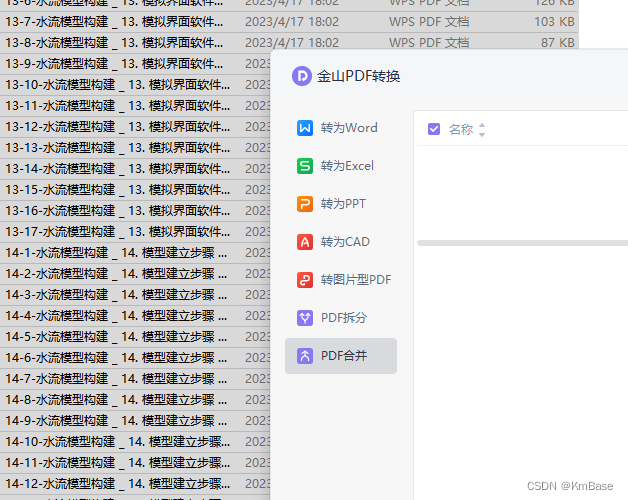Image resolution: width=628 pixels, height=500 pixels.
Task: Open the 转为Excel conversion option
Action: [341, 166]
